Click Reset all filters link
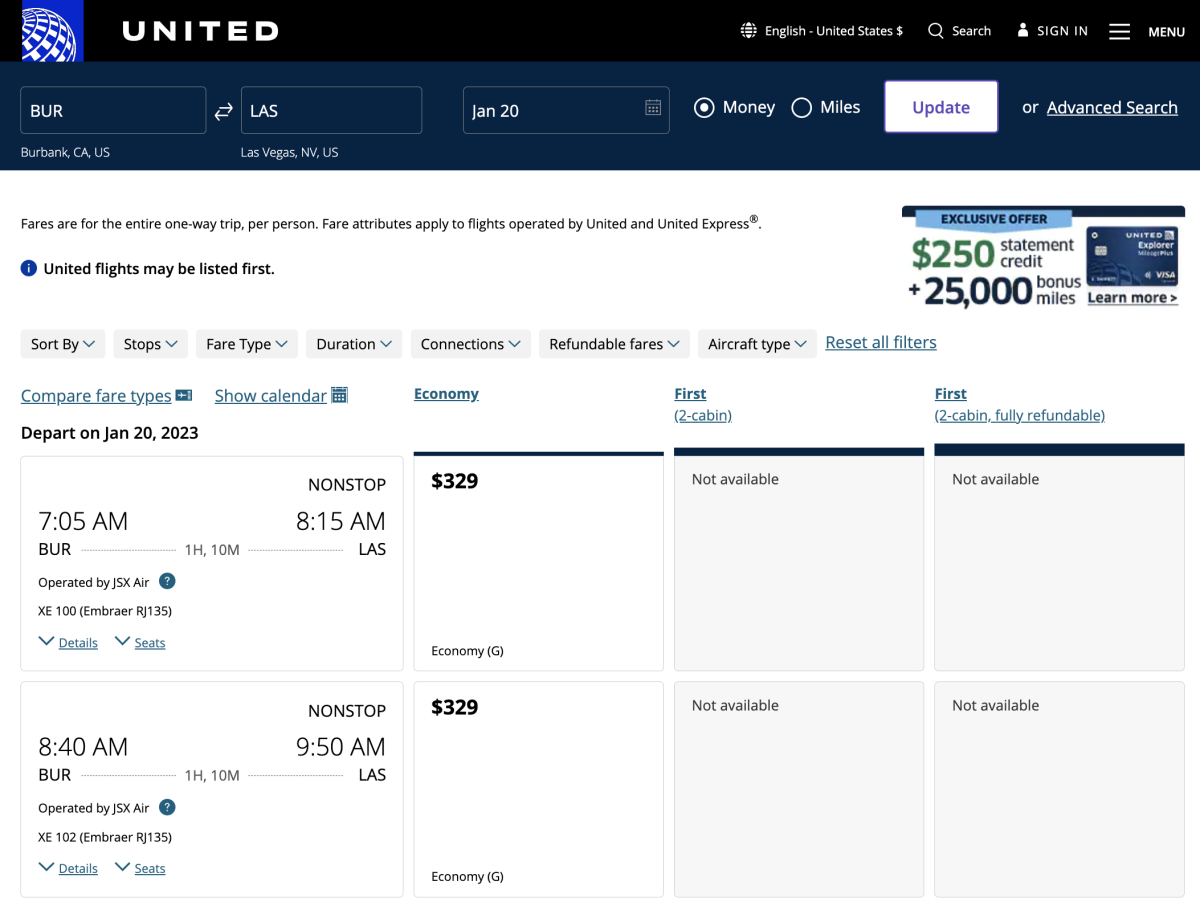The width and height of the screenshot is (1200, 898). (x=881, y=343)
